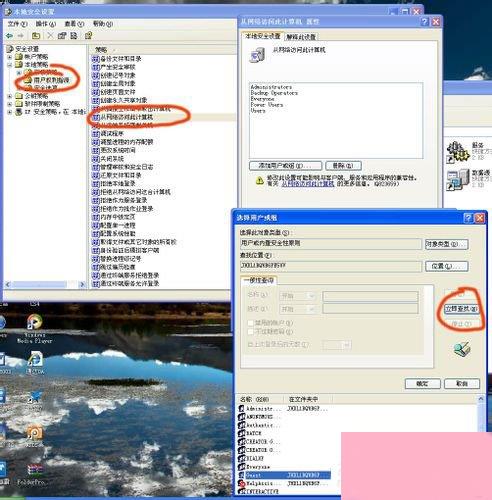The height and width of the screenshot is (500, 492).
Task: Collapse the 本地策略 tree node
Action: tap(10, 65)
